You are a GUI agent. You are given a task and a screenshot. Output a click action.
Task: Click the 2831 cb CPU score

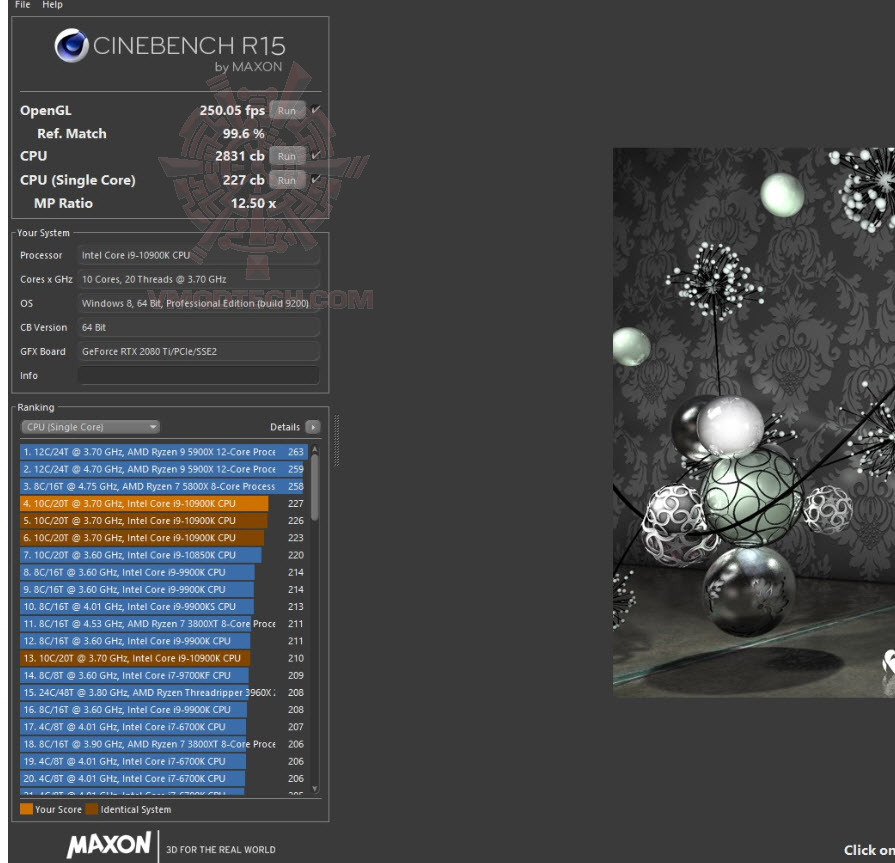point(240,156)
